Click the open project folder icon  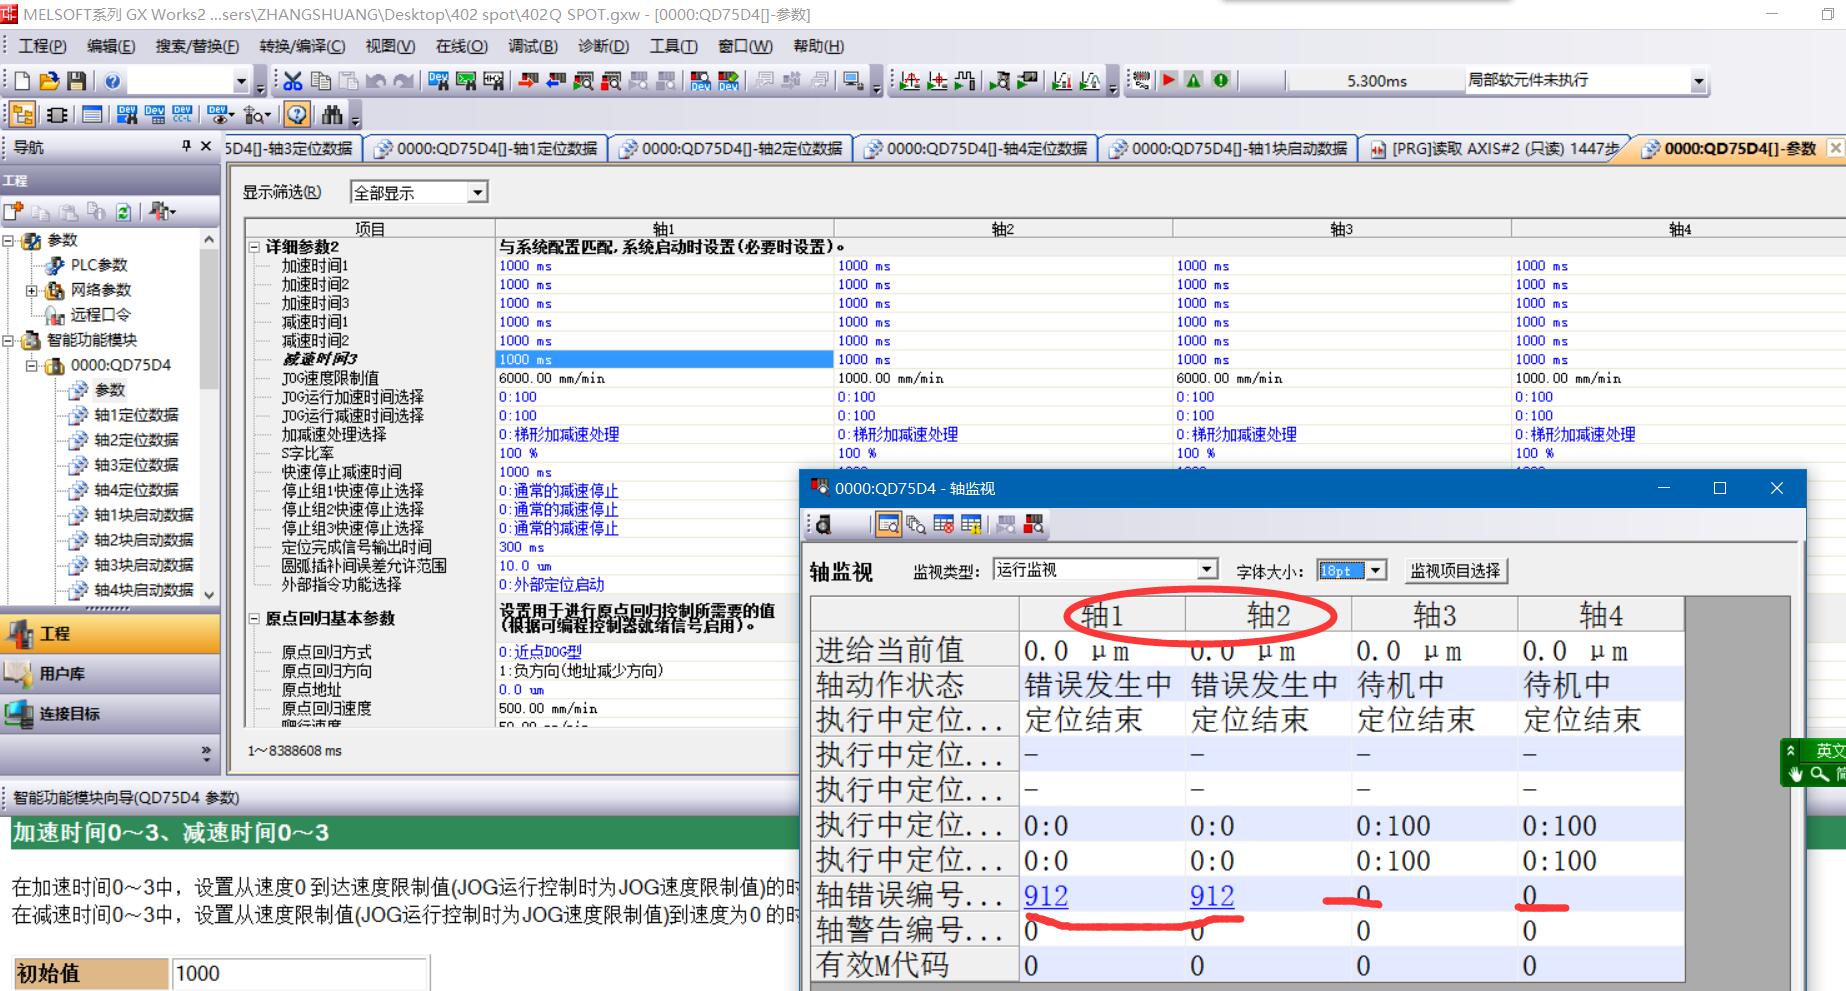coord(49,81)
